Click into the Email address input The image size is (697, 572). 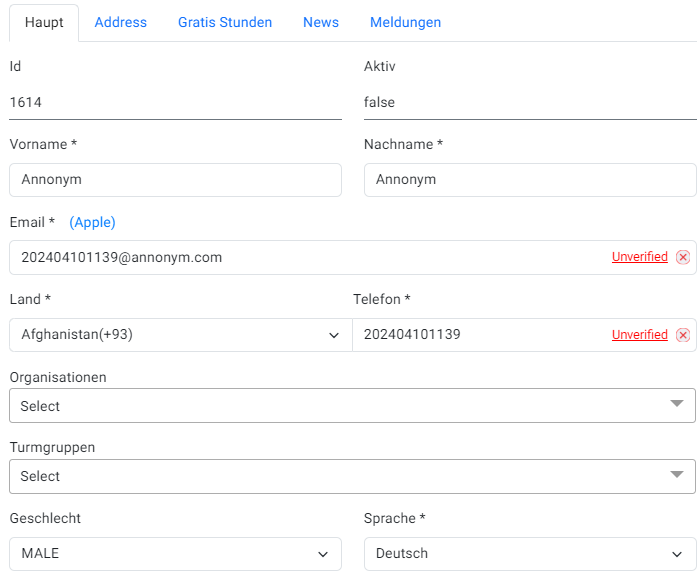300,257
